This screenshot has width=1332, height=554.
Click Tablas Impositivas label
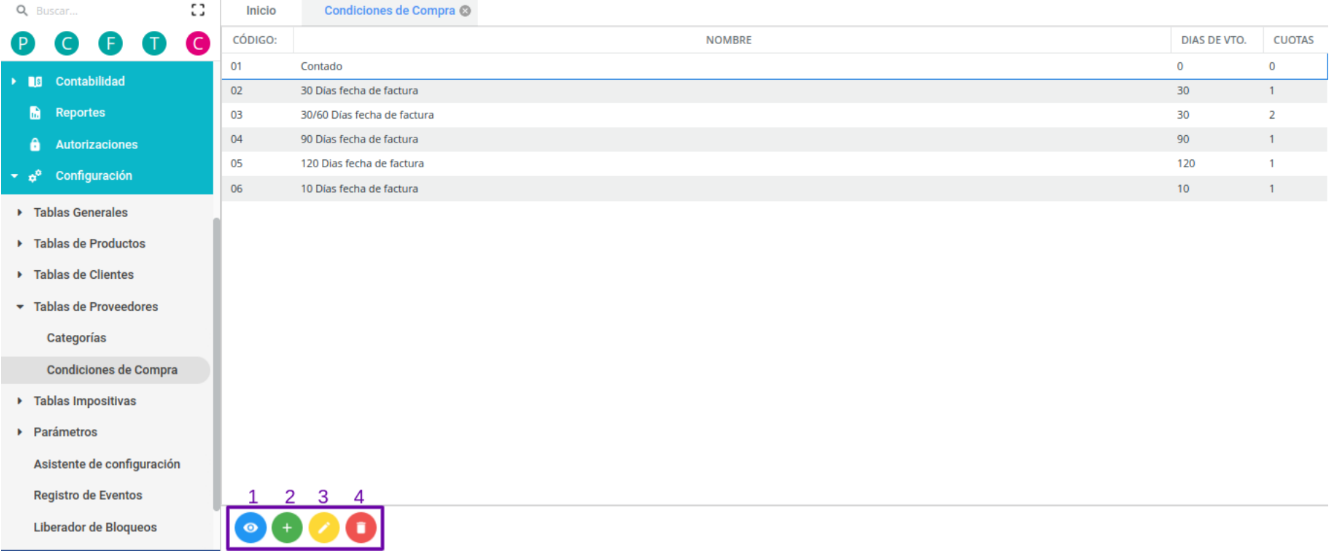[85, 401]
